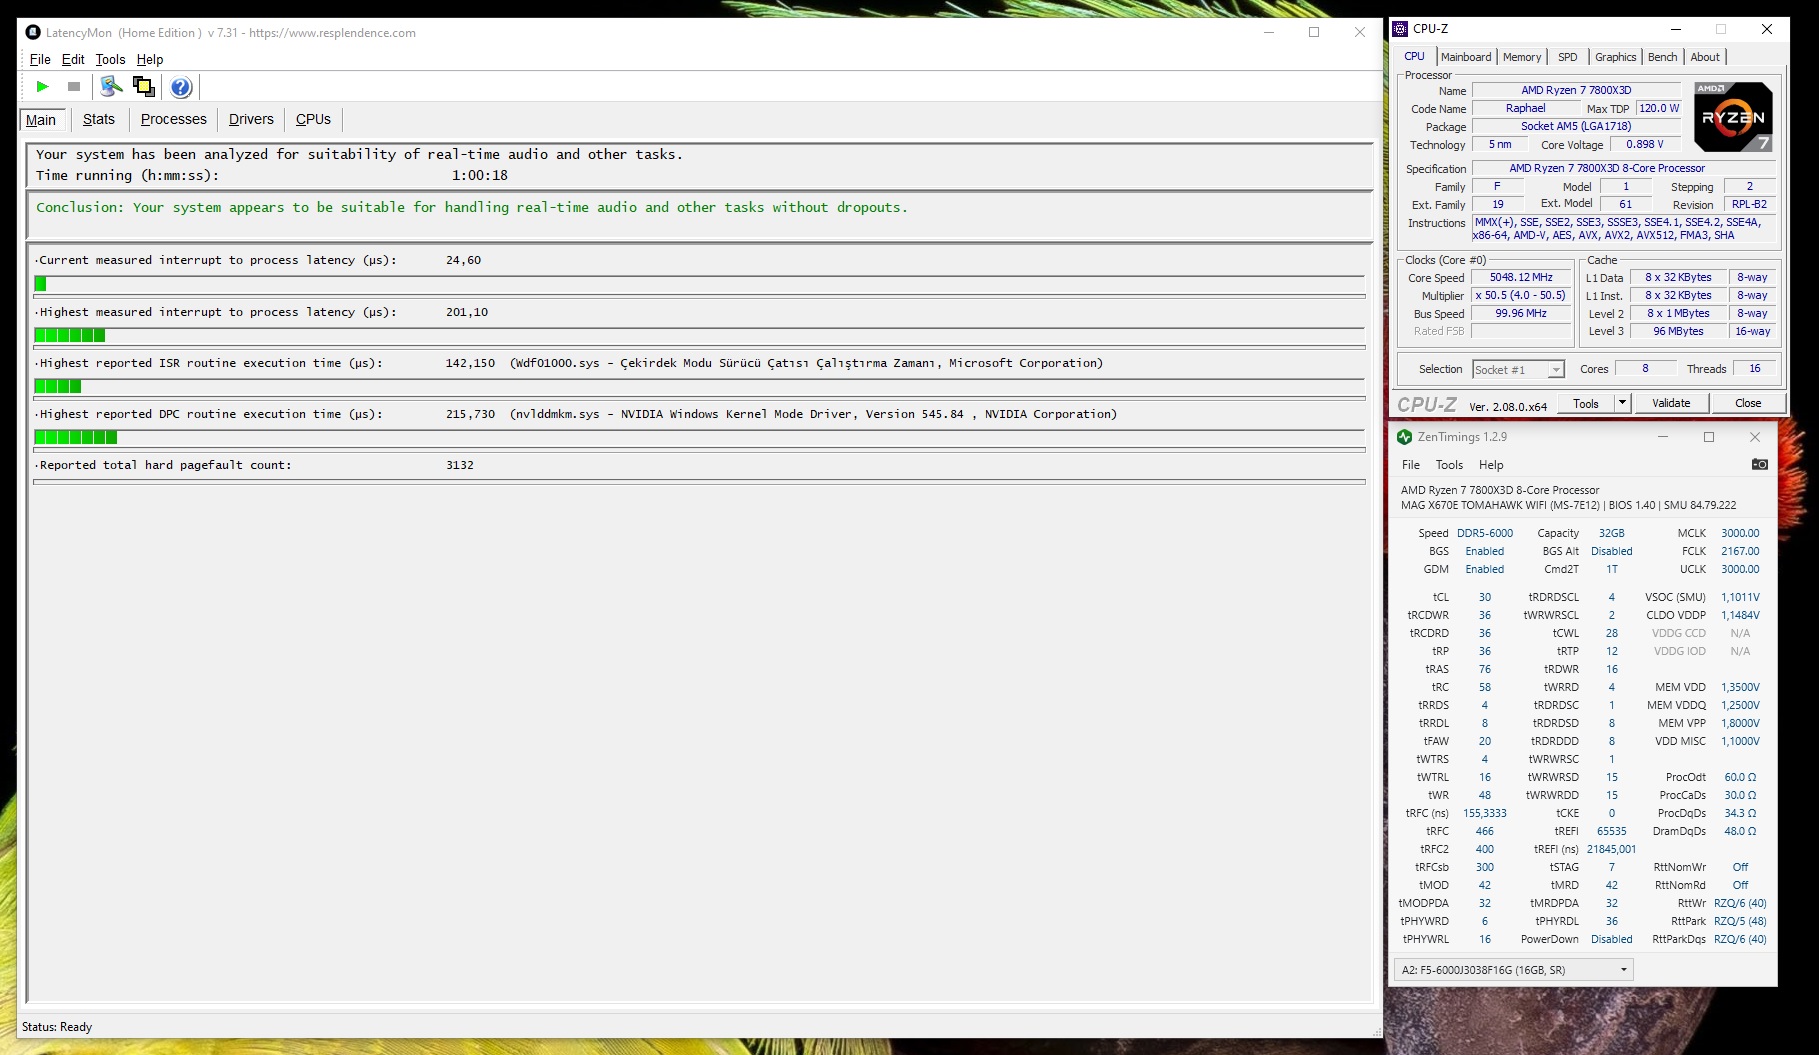Select the Bench tab in CPU-Z
The image size is (1819, 1055).
click(x=1663, y=57)
